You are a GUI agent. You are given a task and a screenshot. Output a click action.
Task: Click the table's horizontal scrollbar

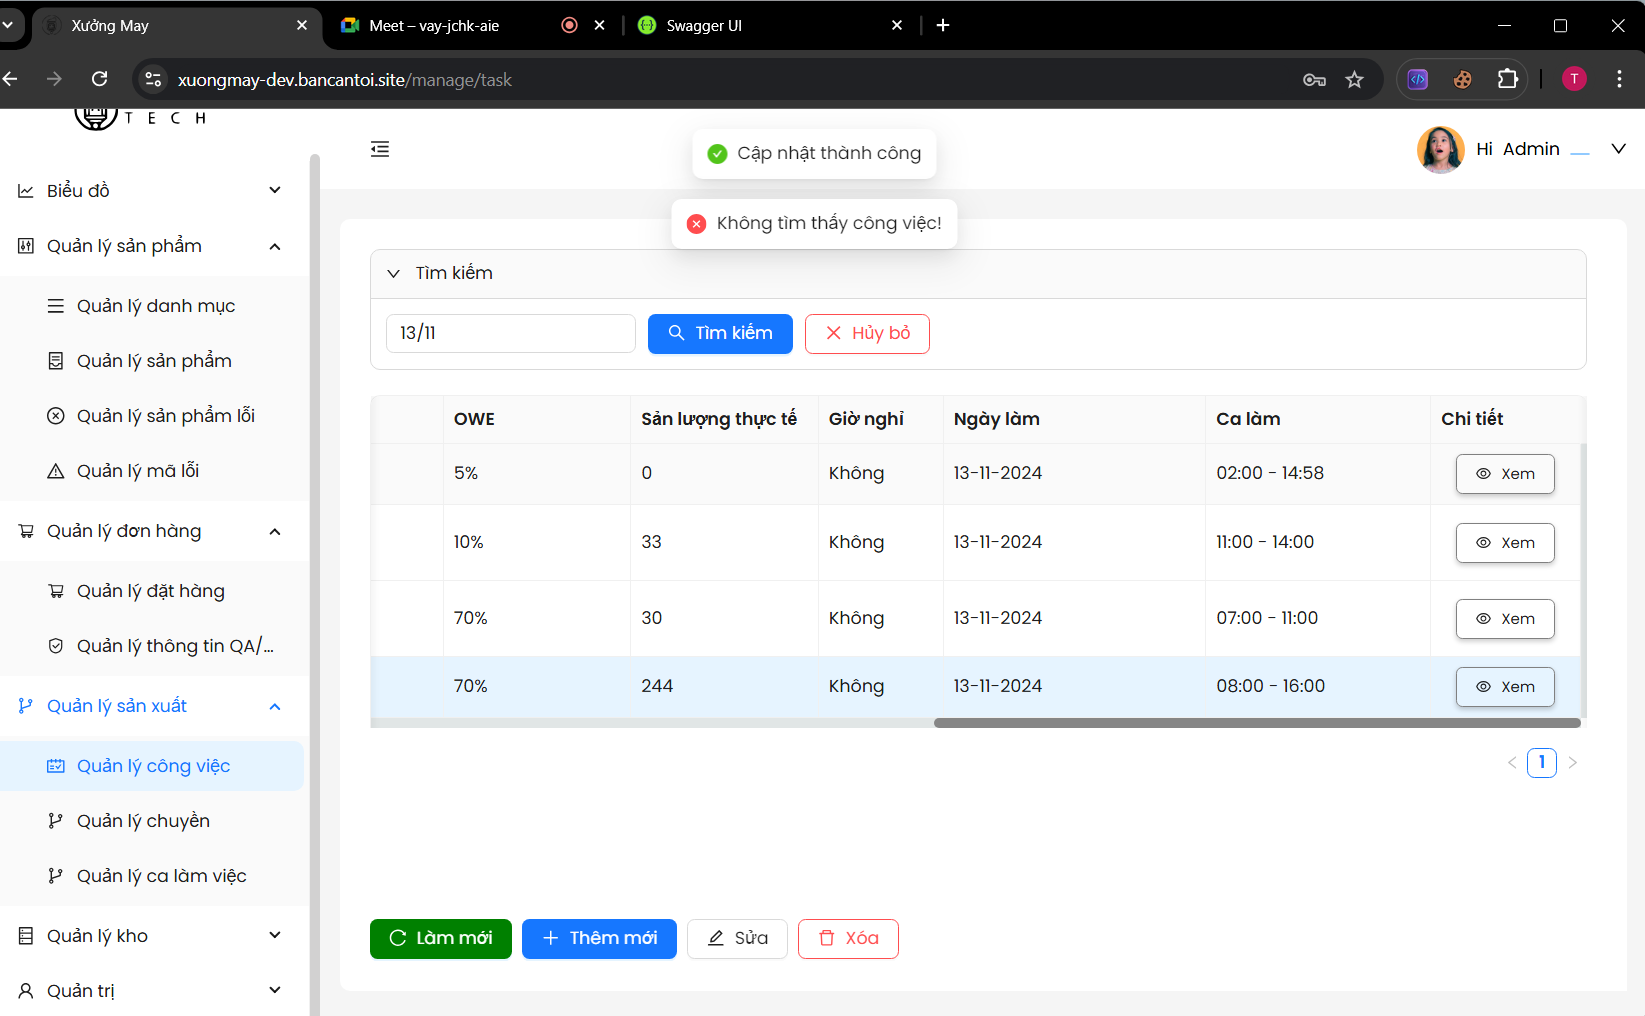tap(1256, 723)
